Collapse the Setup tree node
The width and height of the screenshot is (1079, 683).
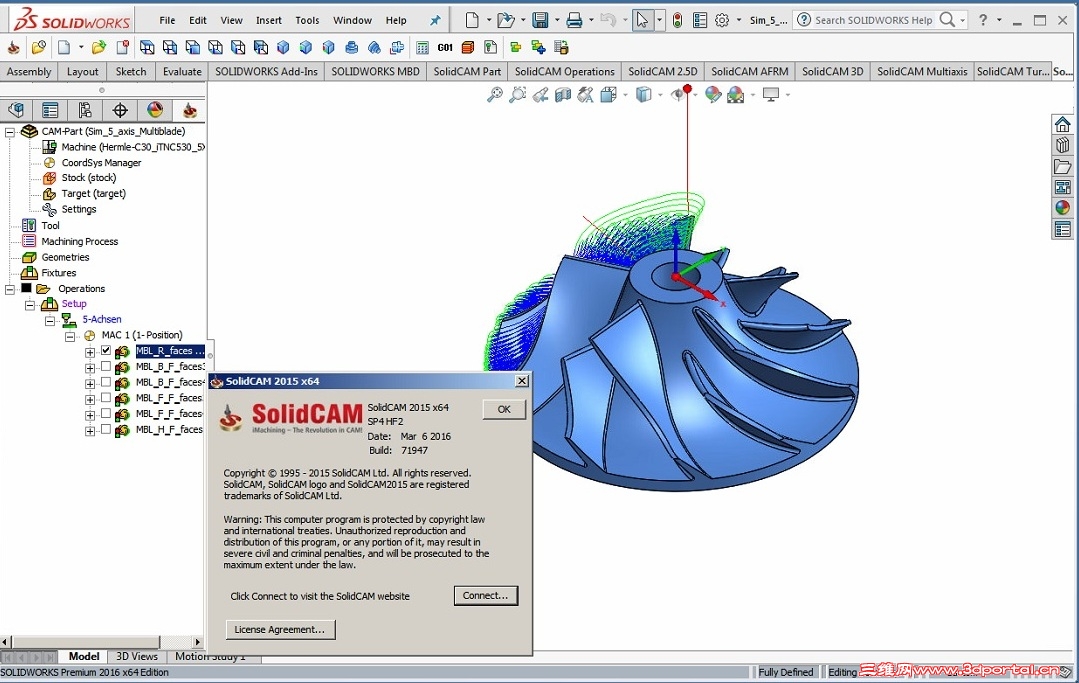[30, 305]
